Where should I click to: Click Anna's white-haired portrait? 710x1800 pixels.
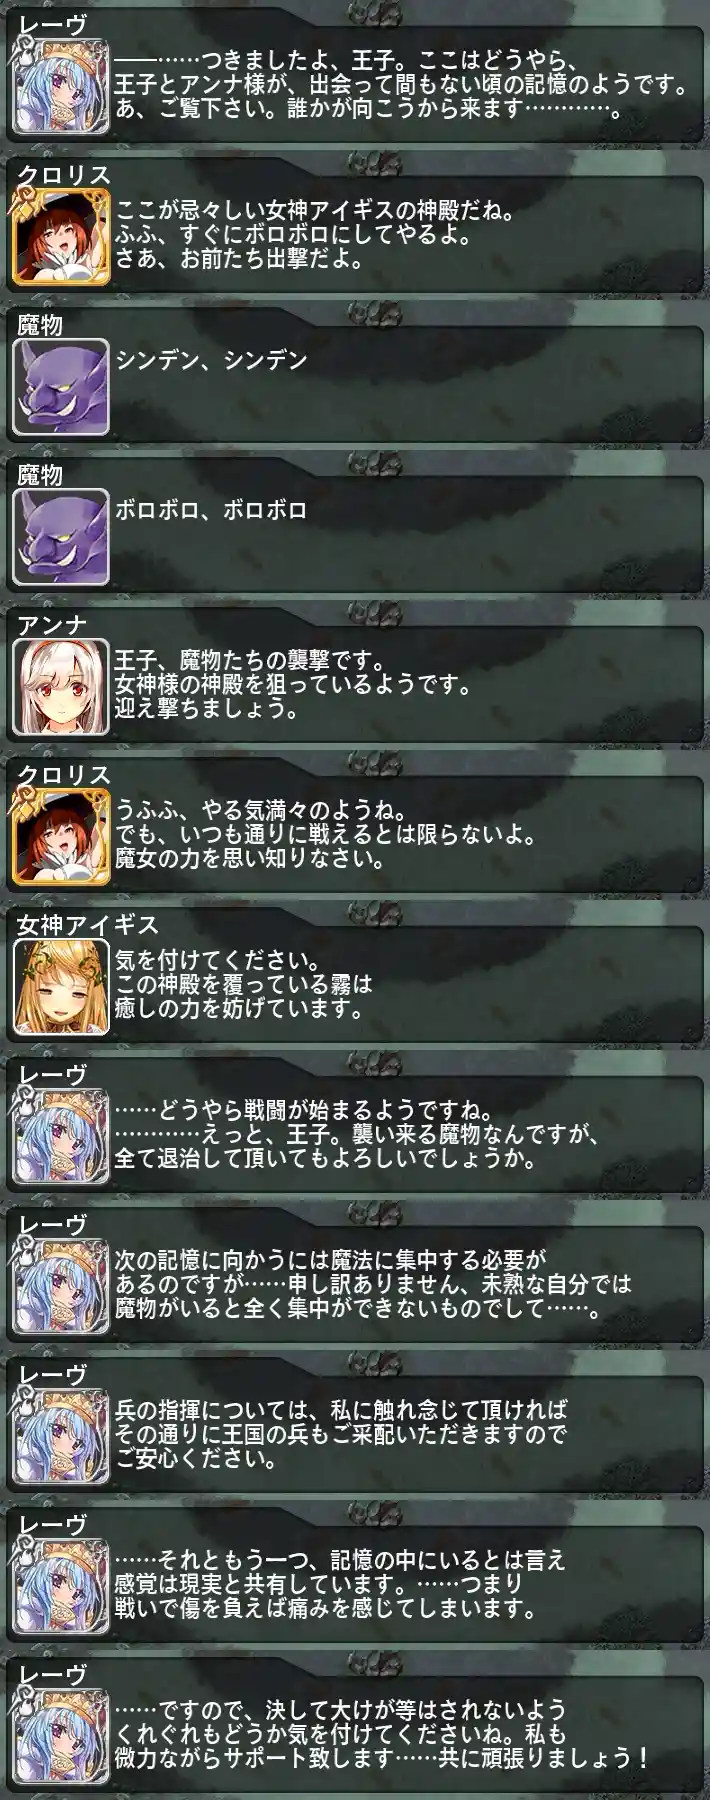point(60,687)
